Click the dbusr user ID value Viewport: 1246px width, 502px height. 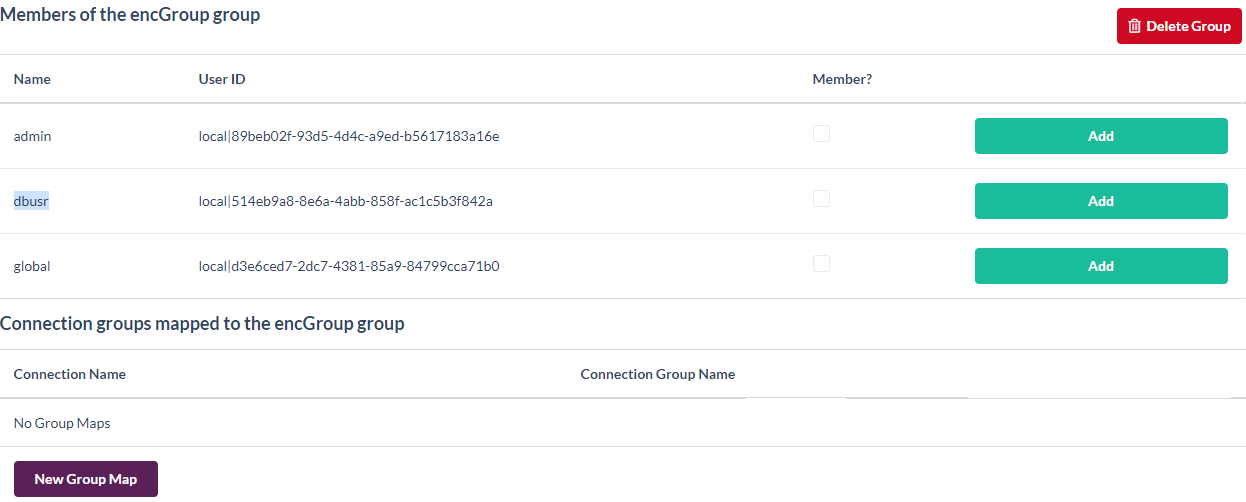pyautogui.click(x=346, y=201)
